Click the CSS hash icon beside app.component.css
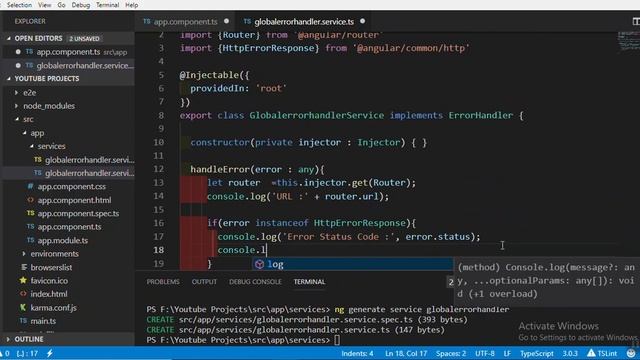Viewport: 640px width, 360px height. coord(30,186)
